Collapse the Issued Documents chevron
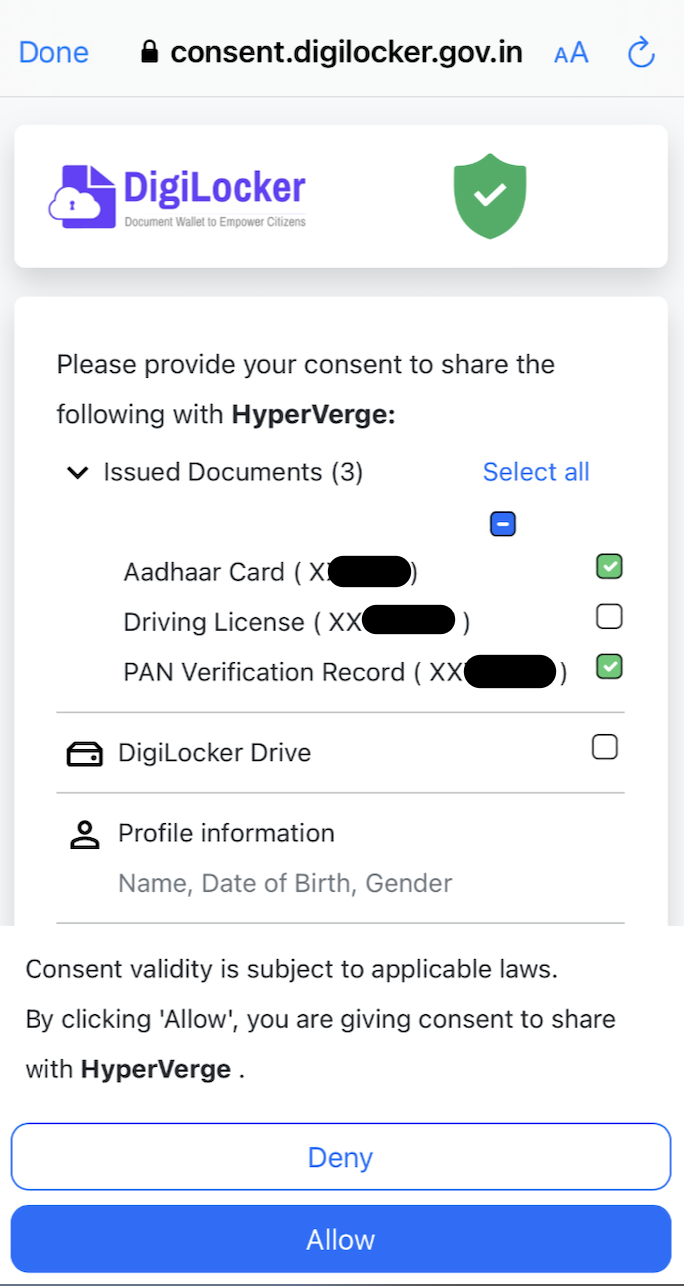The width and height of the screenshot is (684, 1286). coord(77,473)
